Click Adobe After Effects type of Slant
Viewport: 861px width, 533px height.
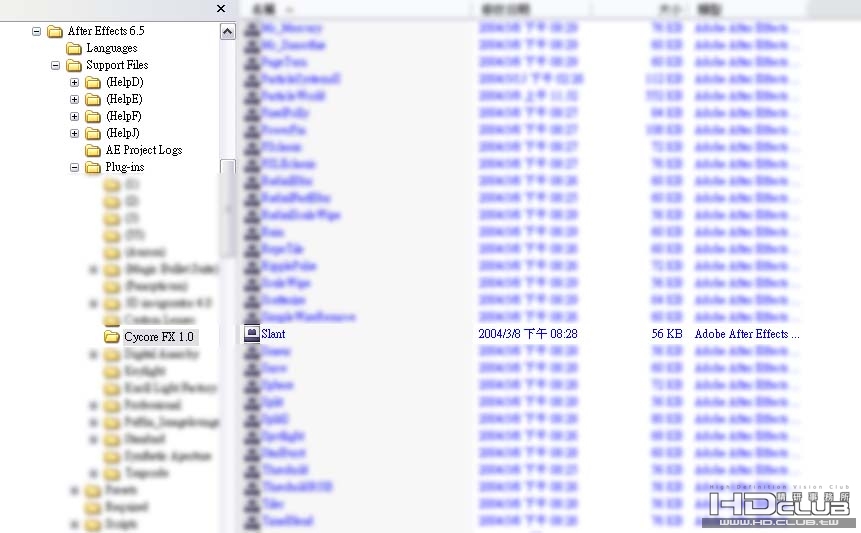(747, 334)
